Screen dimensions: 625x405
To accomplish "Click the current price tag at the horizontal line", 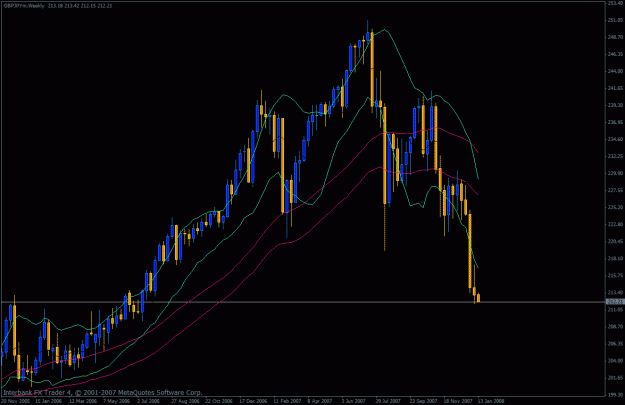I will pos(615,302).
